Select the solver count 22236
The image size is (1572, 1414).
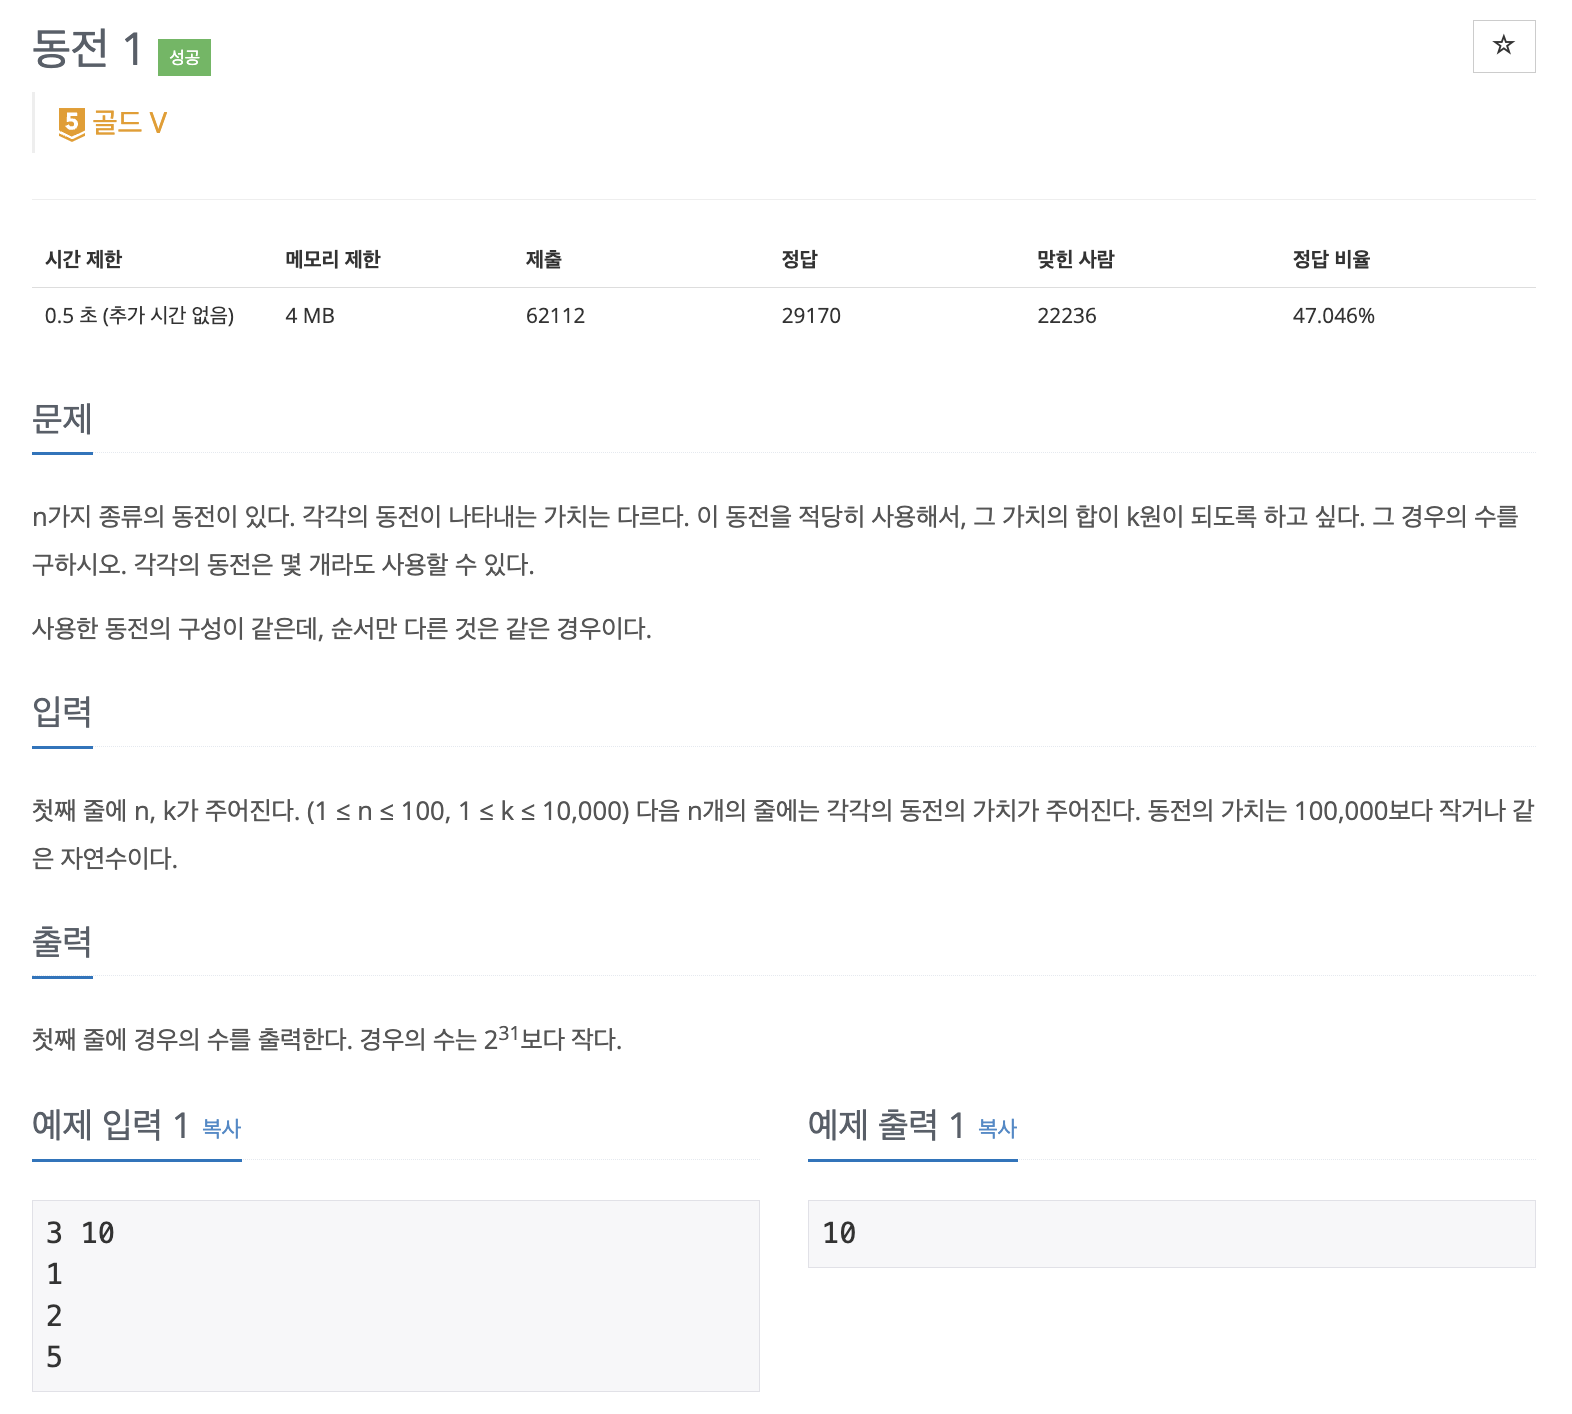click(1065, 316)
